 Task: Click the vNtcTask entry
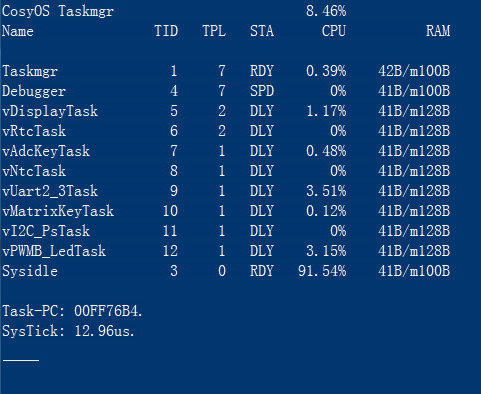click(x=34, y=171)
